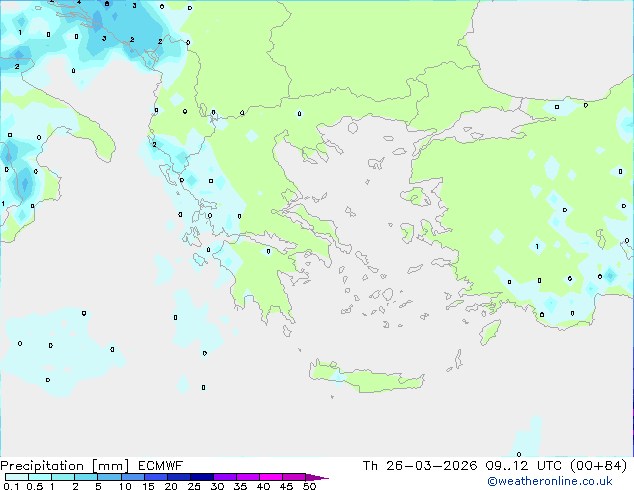This screenshot has width=634, height=490.
Task: Pick the legend swatch between 45 and 50
Action: tap(294, 477)
